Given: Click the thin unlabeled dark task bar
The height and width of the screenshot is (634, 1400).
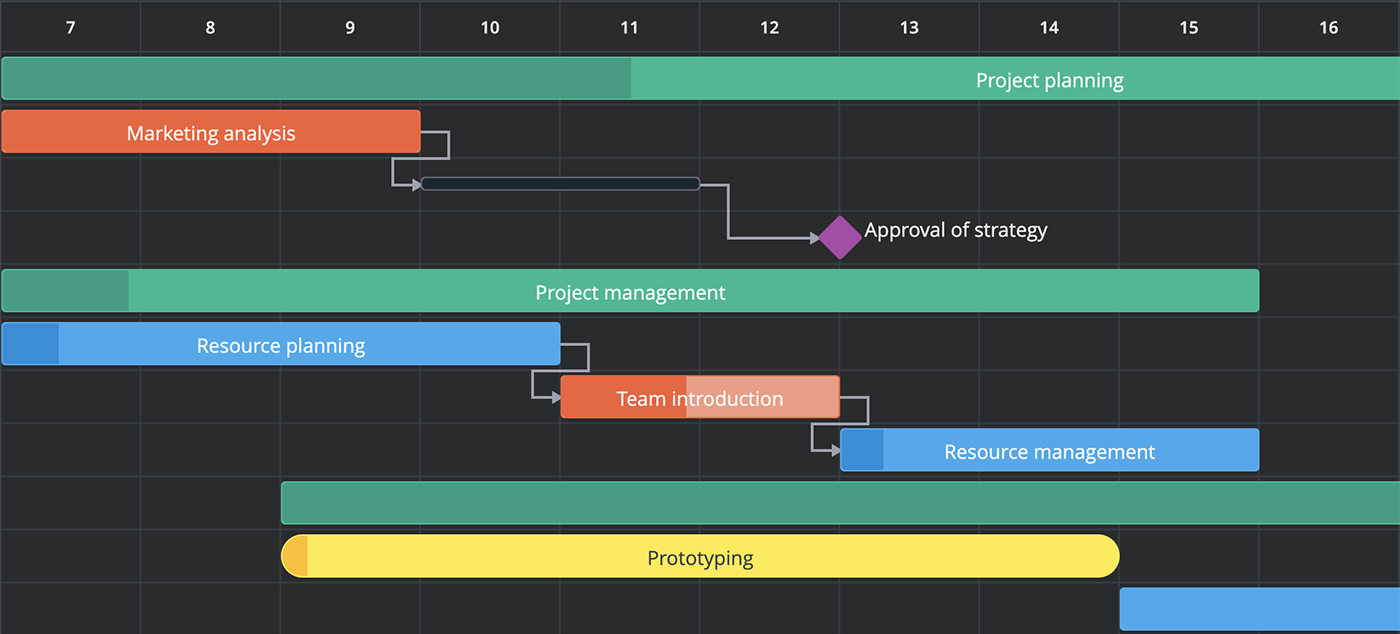Looking at the screenshot, I should 560,184.
